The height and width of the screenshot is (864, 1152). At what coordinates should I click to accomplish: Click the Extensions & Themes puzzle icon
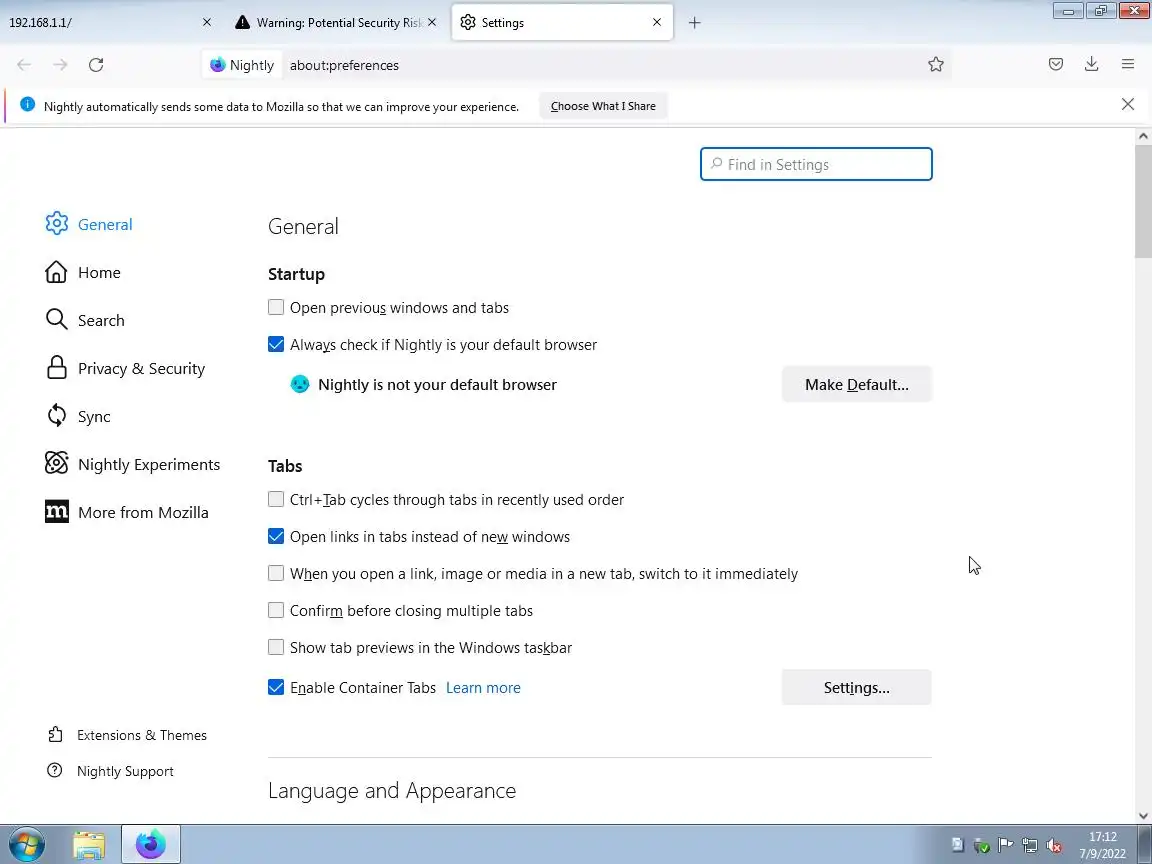pyautogui.click(x=55, y=735)
